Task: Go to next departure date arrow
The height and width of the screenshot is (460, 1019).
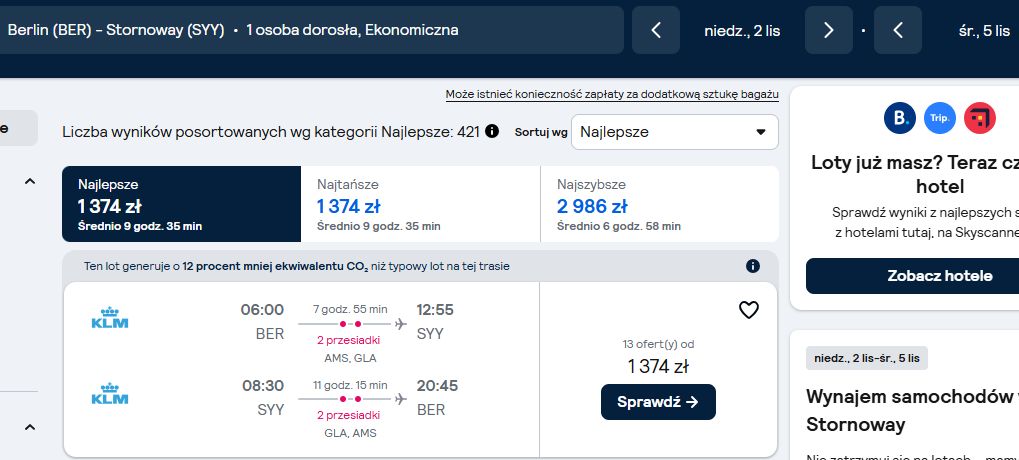Action: (x=828, y=30)
